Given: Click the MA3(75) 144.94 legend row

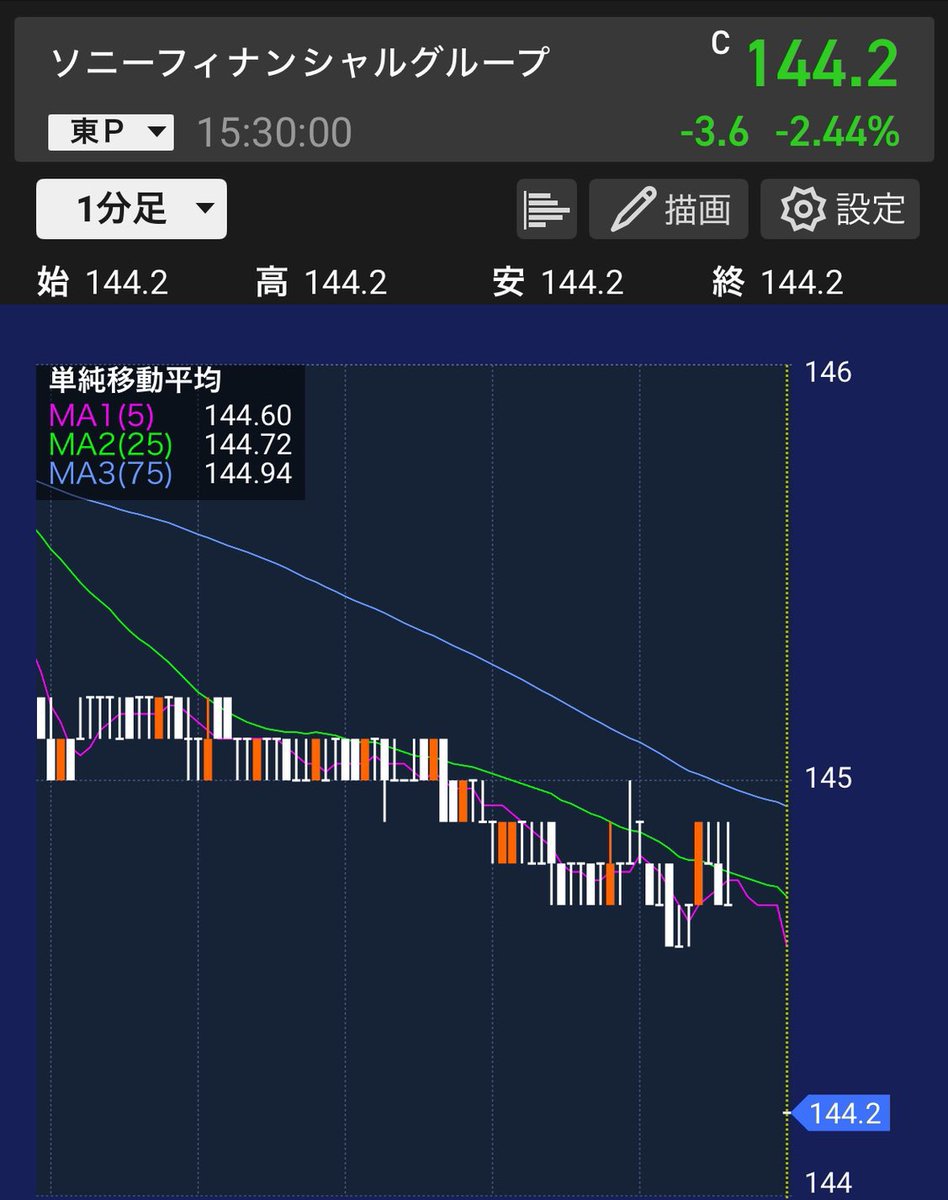Looking at the screenshot, I should [x=171, y=473].
